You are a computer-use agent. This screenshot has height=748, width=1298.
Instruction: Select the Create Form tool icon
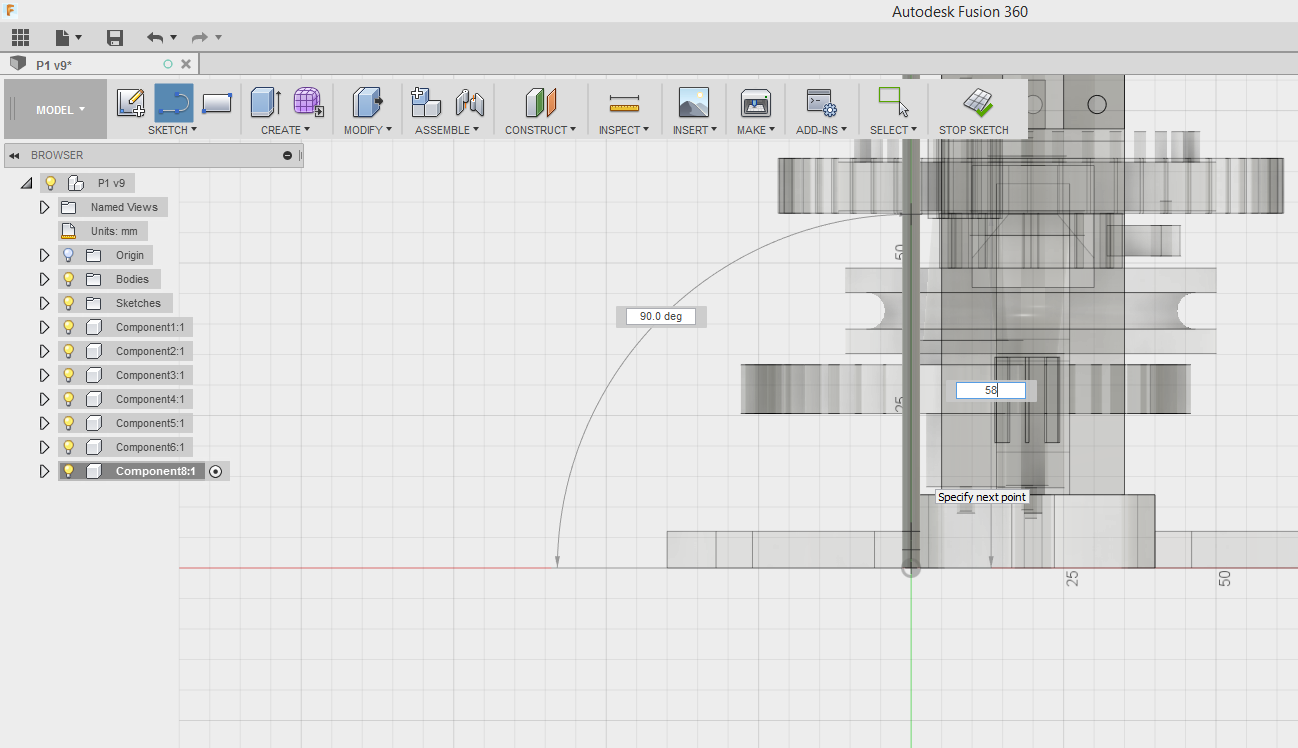click(308, 102)
